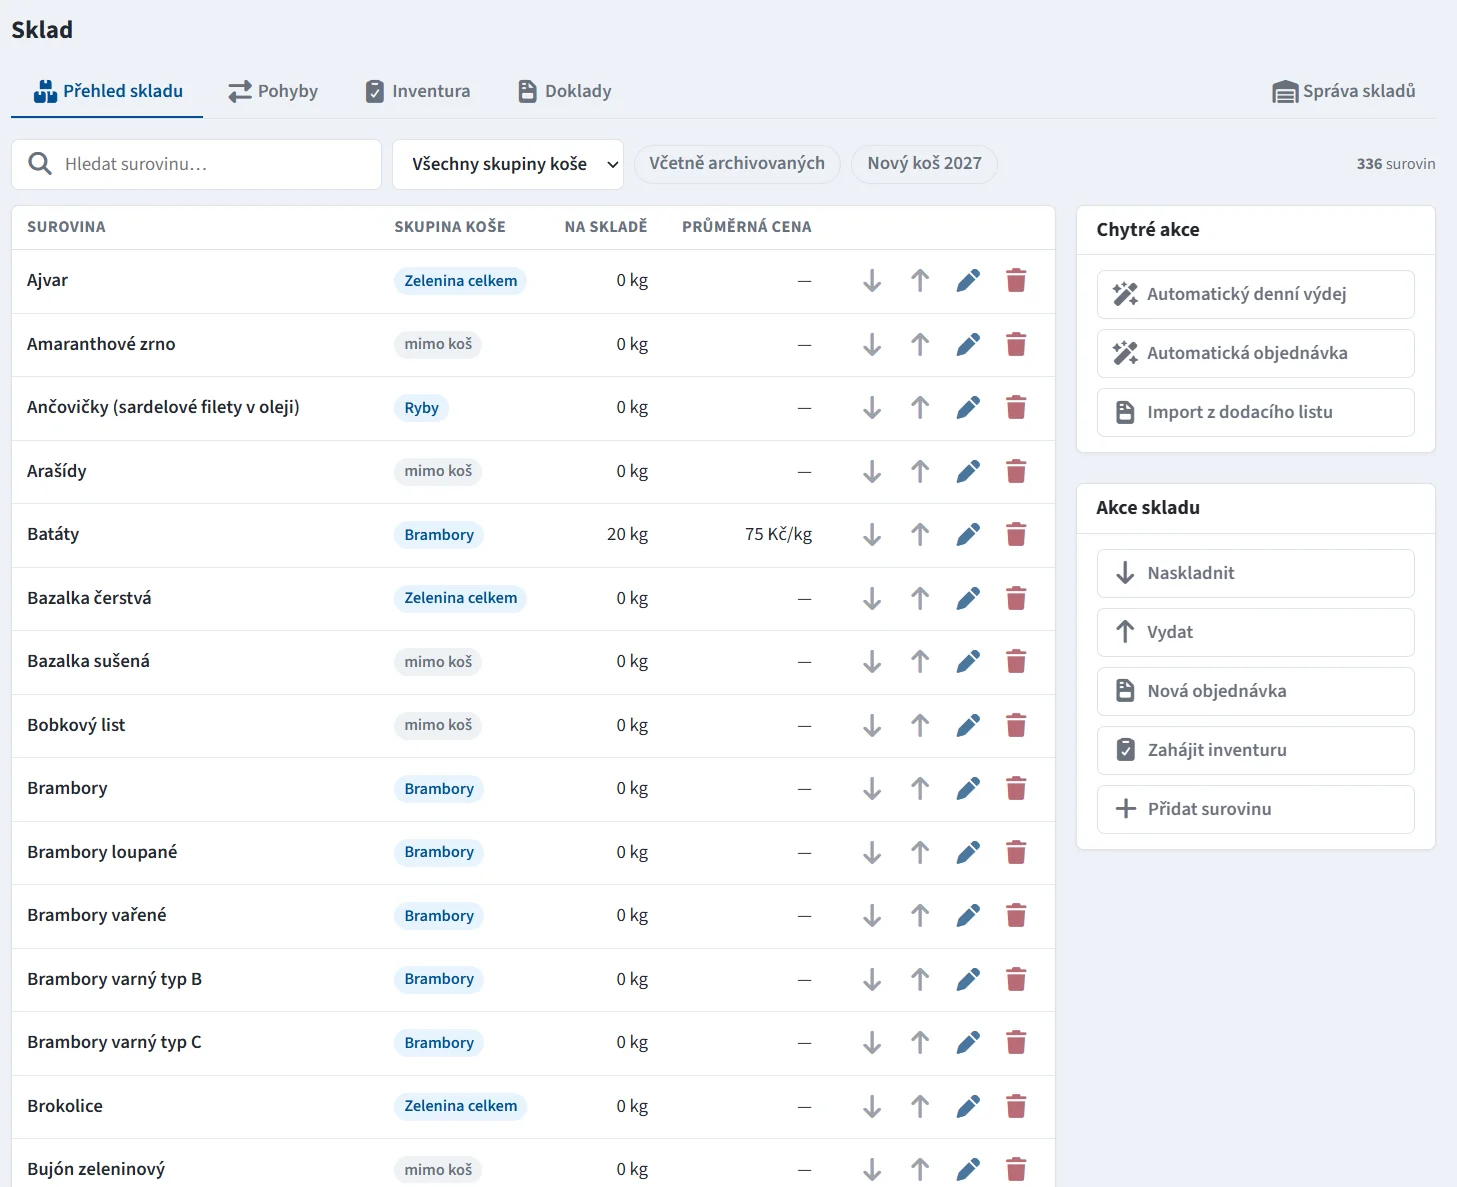Screen dimensions: 1457x1187
Task: Edit Ančovičky using the pencil icon
Action: tap(968, 408)
